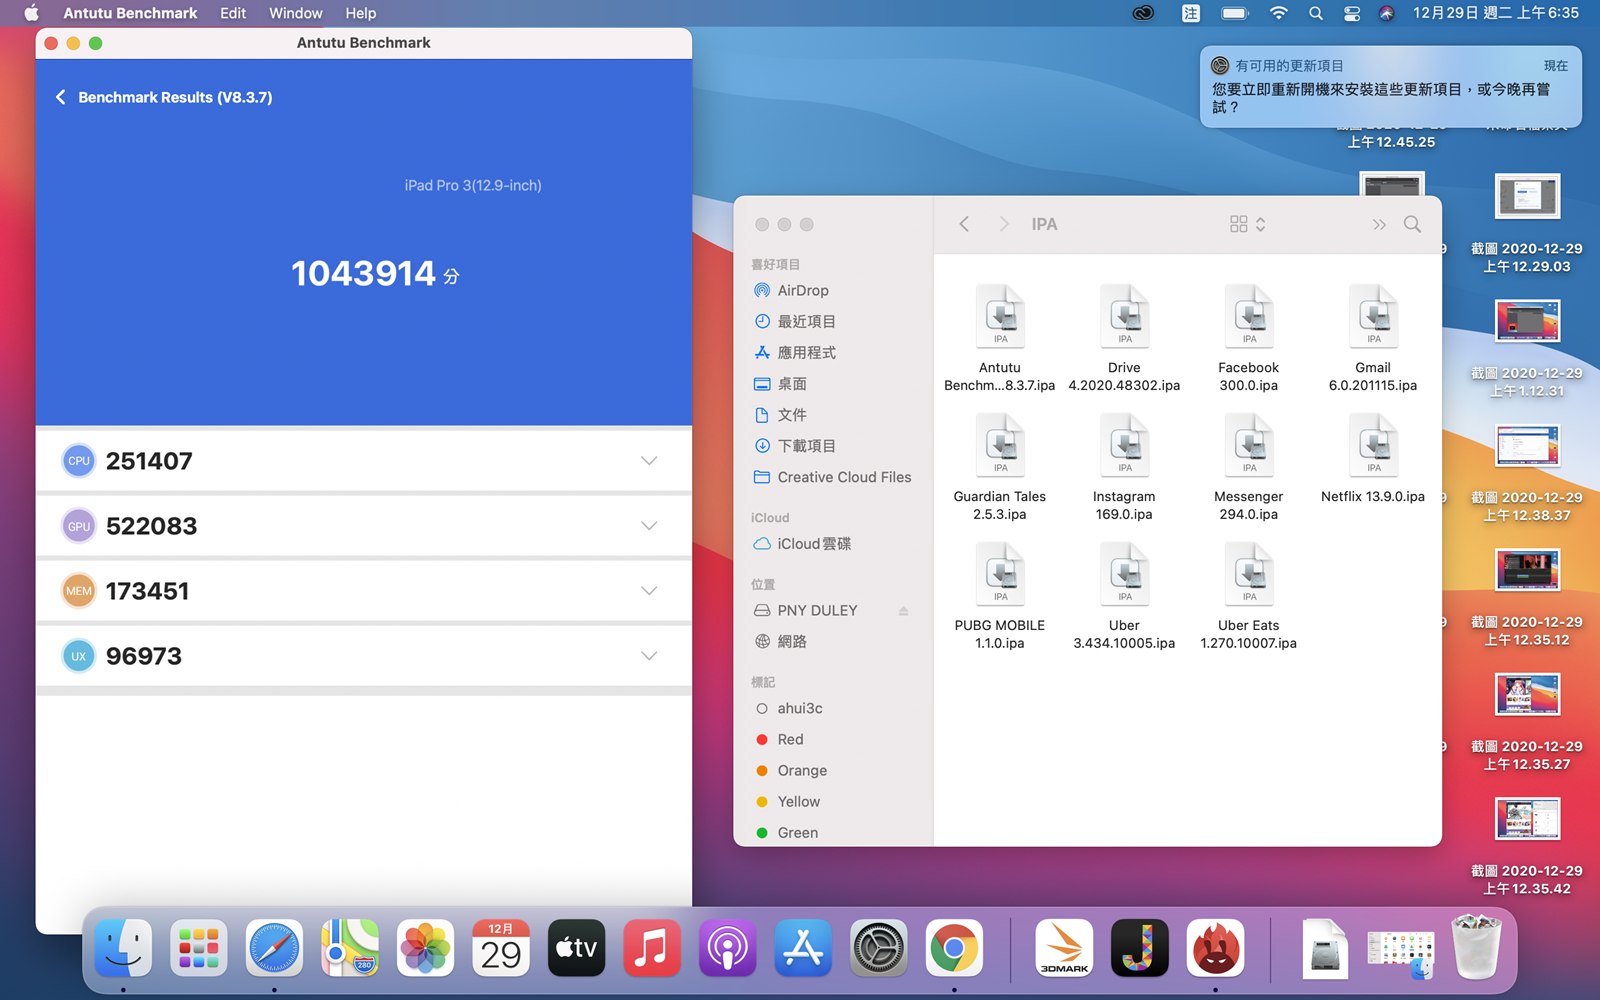Select the Red tag swatch
Screen dimensions: 1600x1000
pos(762,739)
